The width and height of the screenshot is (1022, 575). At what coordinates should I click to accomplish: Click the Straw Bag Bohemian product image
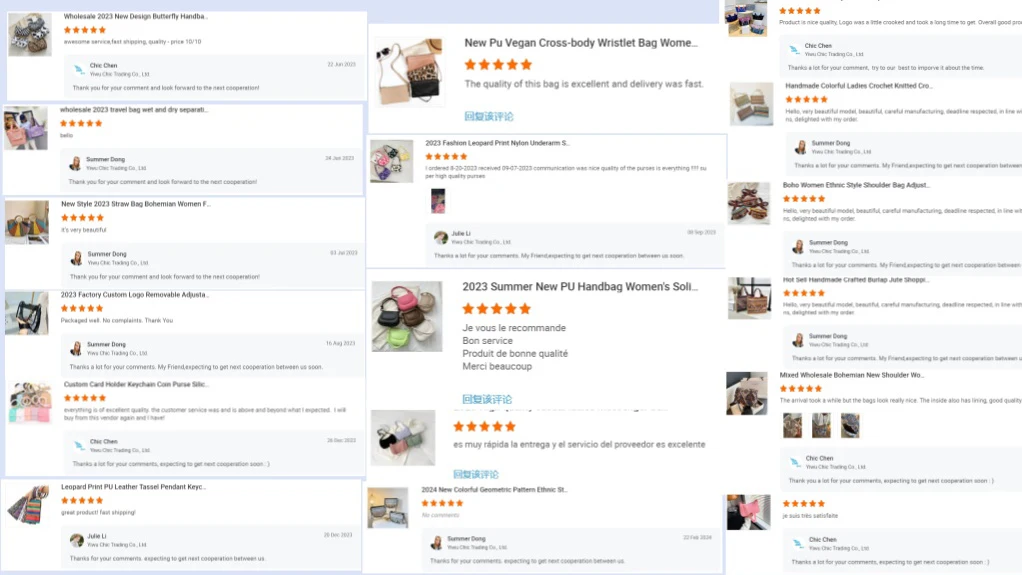[x=27, y=222]
